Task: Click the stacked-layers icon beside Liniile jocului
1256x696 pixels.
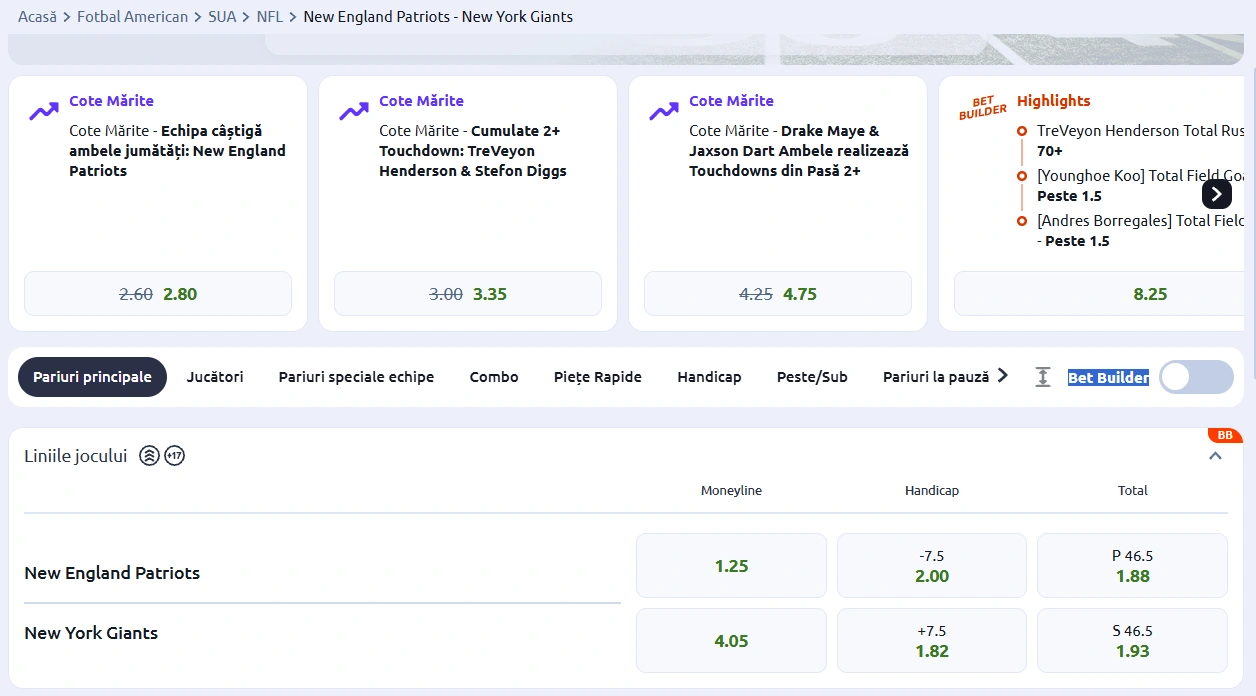Action: tap(149, 456)
